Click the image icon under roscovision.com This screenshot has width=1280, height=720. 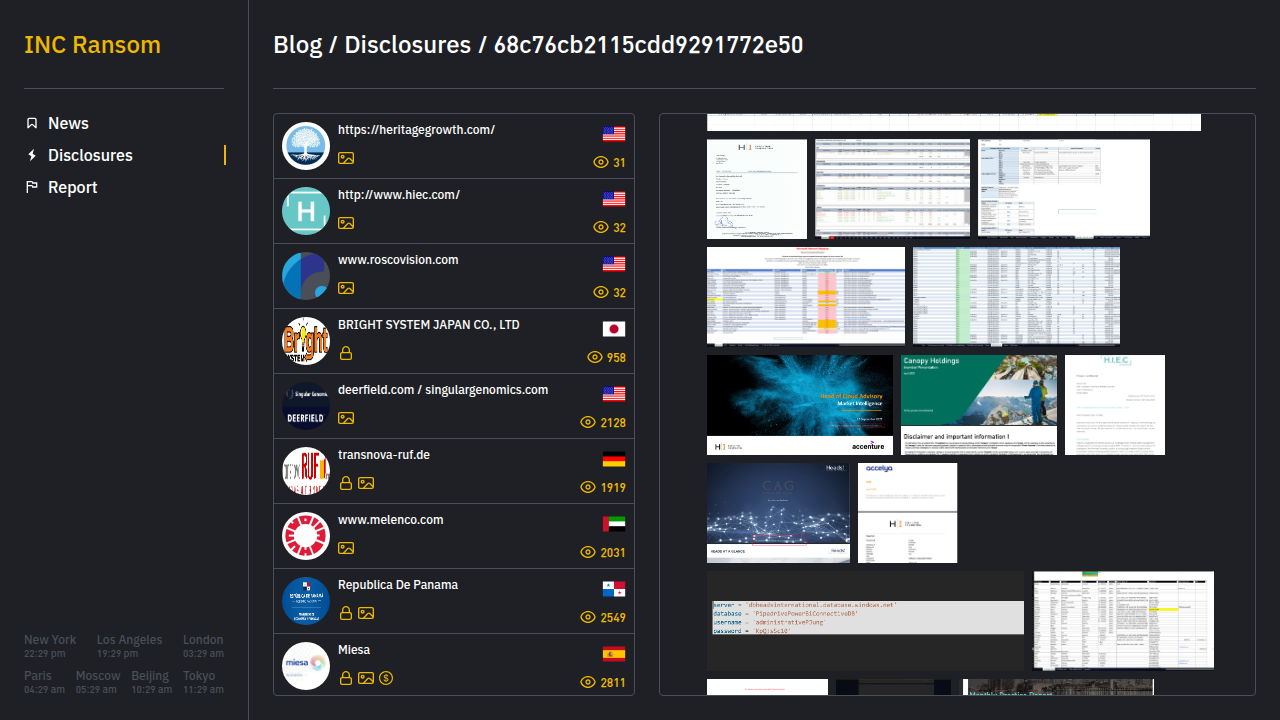tap(346, 288)
